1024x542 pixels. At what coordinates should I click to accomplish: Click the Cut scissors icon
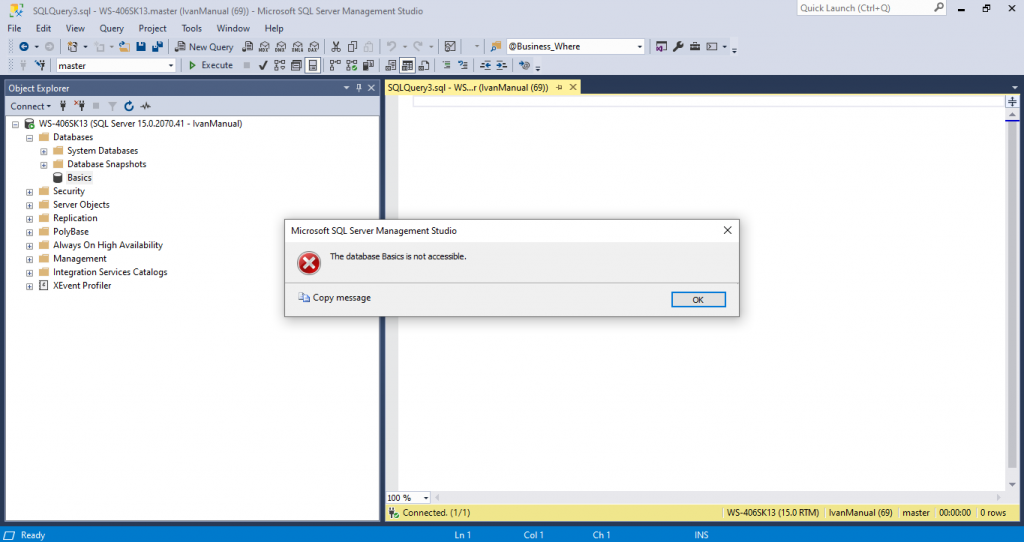pyautogui.click(x=336, y=46)
